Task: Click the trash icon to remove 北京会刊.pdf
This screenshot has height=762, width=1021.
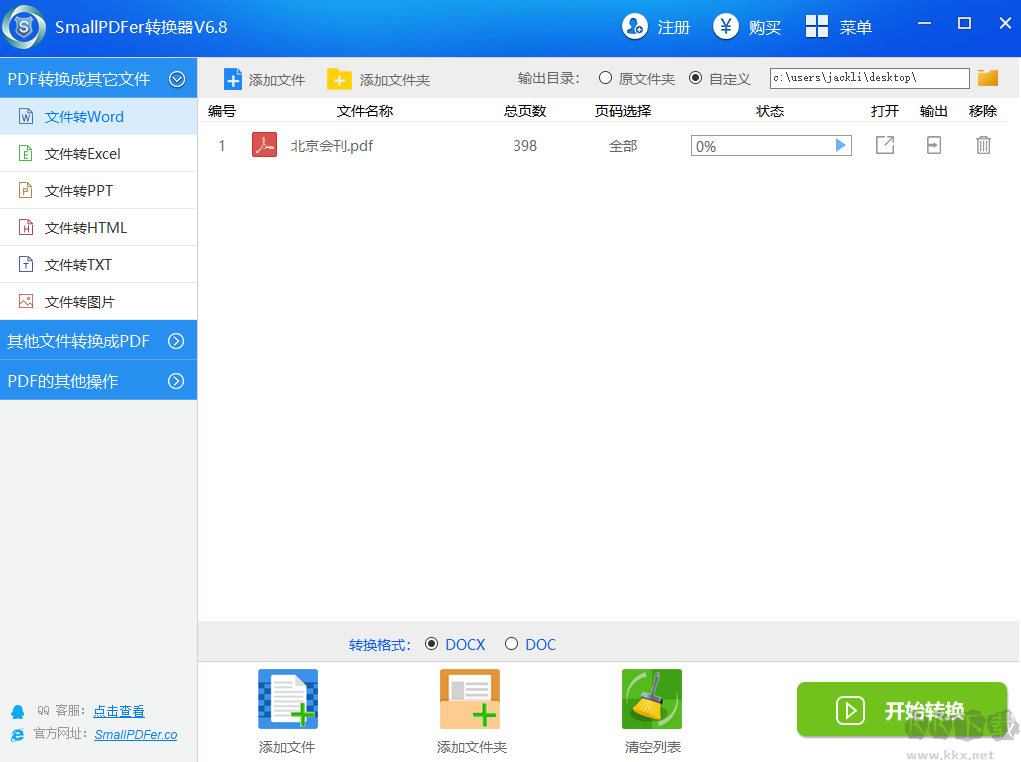Action: (x=982, y=145)
